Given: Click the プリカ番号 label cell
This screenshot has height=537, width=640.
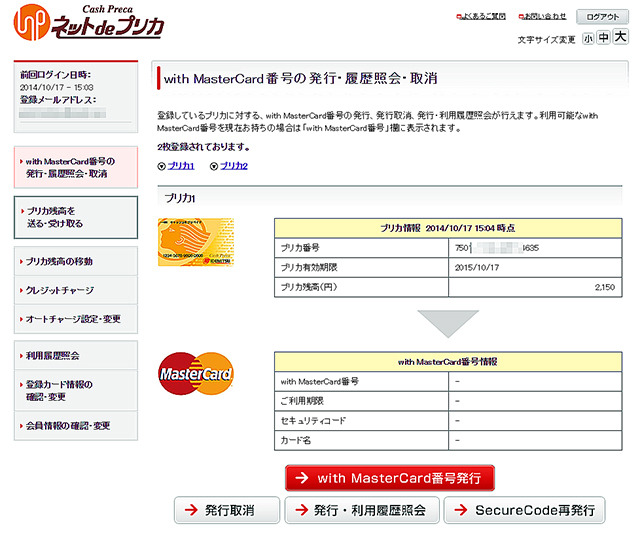Looking at the screenshot, I should pyautogui.click(x=361, y=248).
